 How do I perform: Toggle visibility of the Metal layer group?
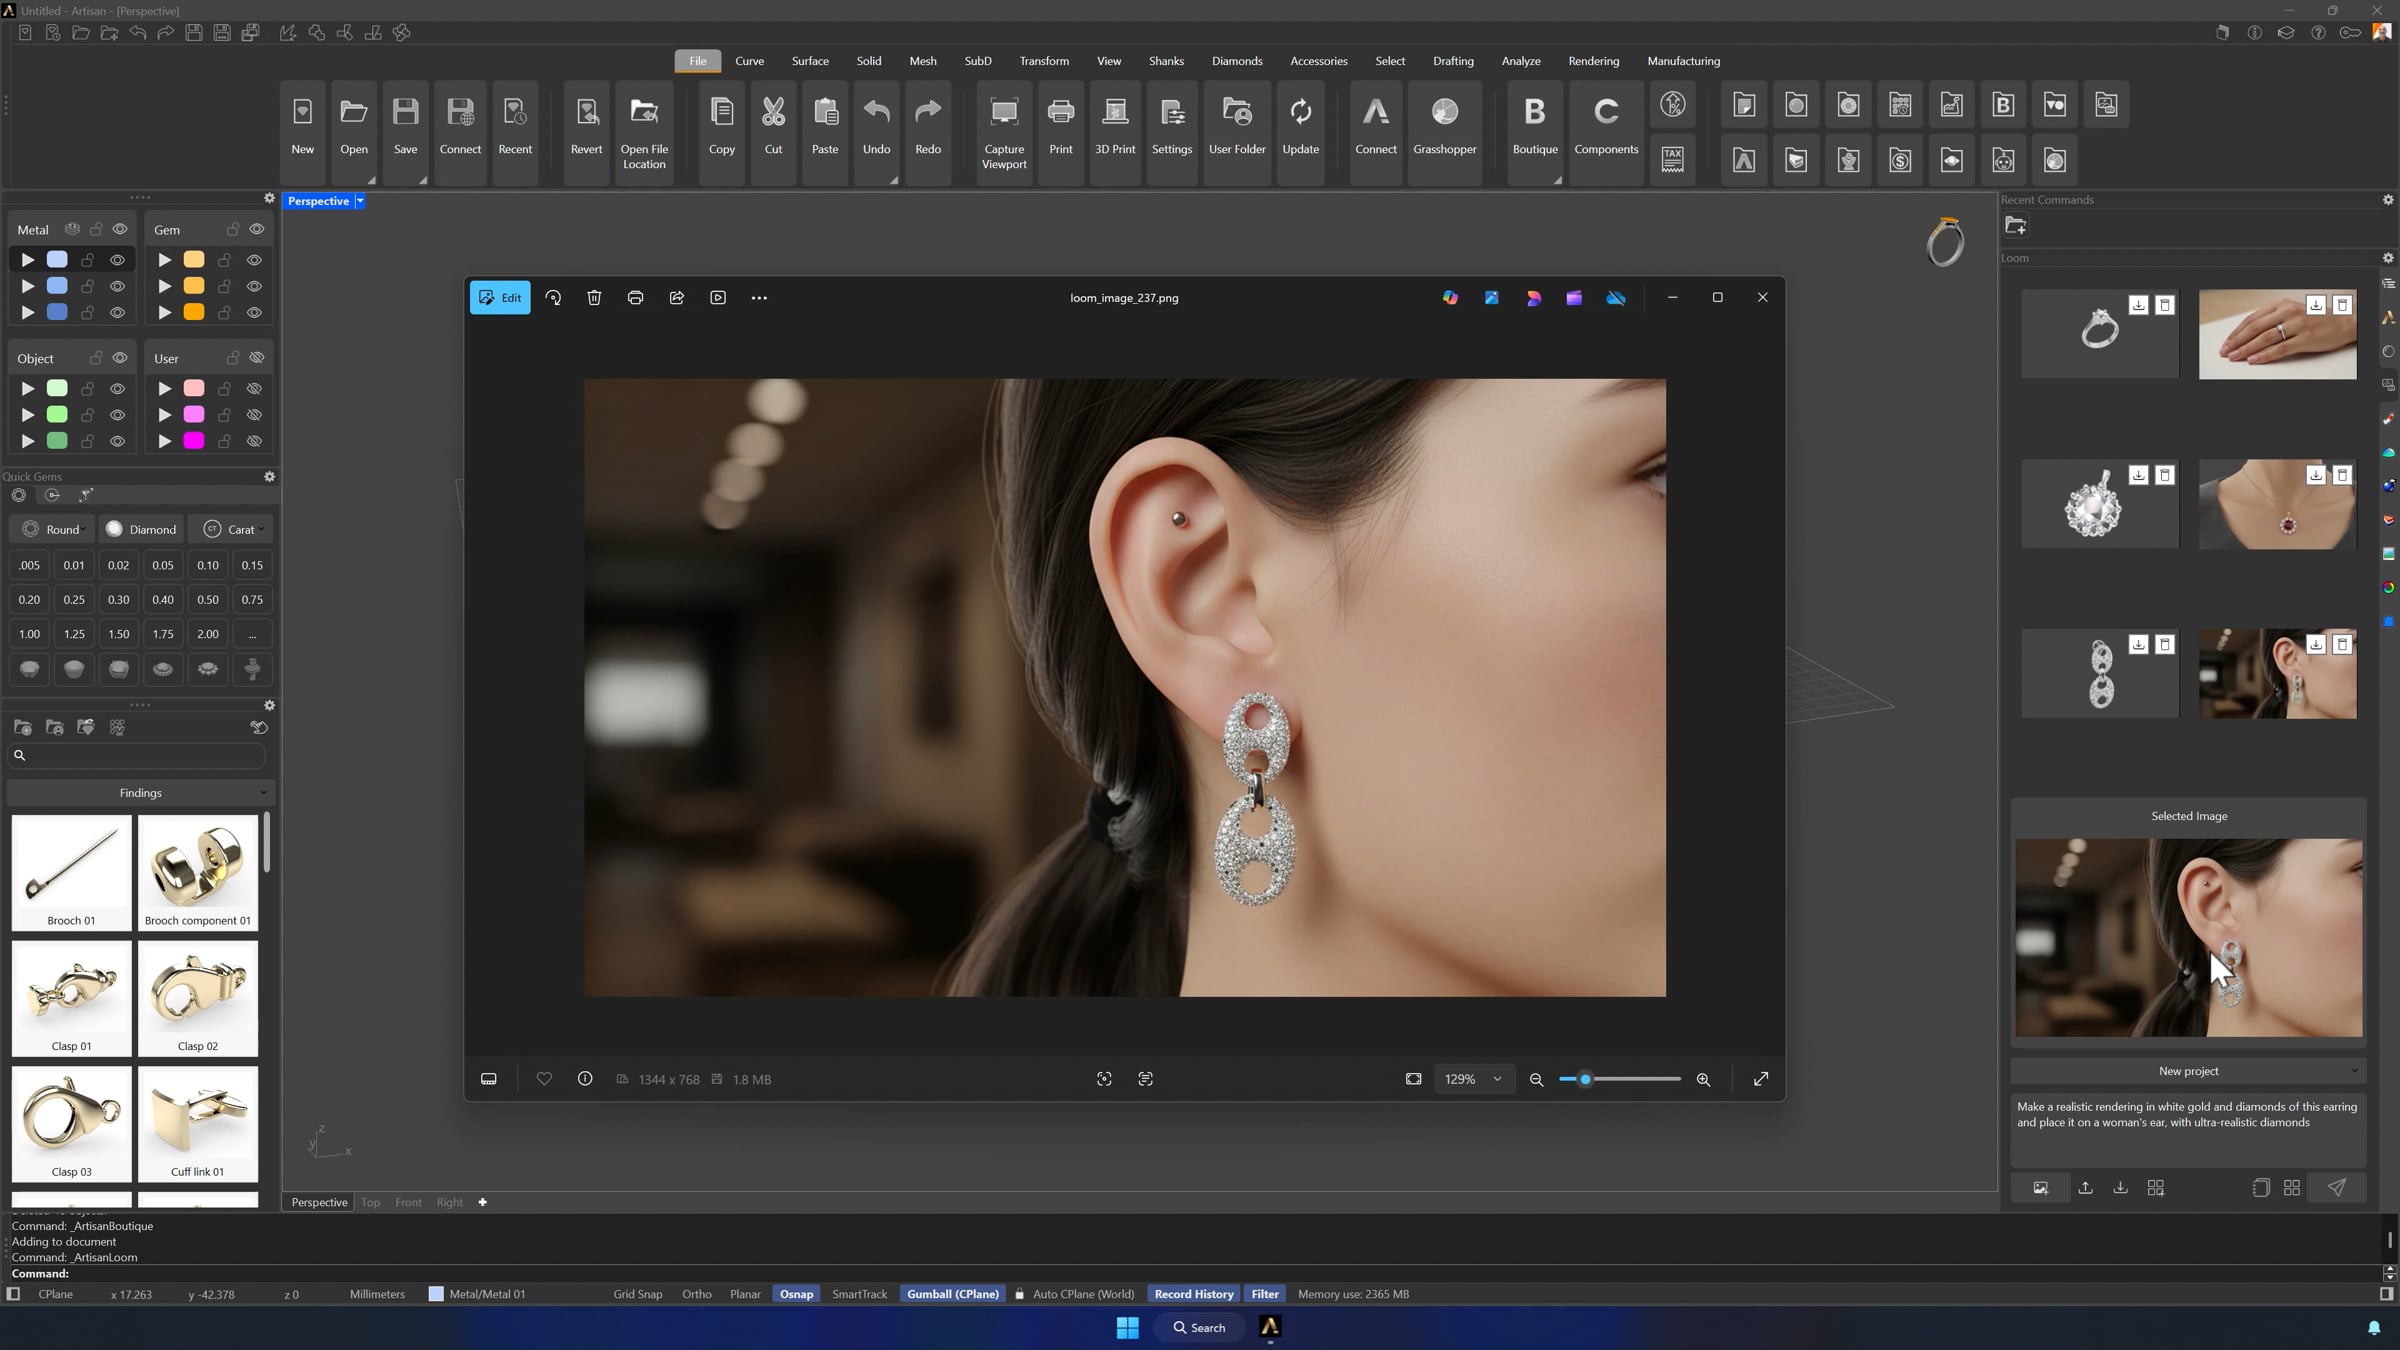pyautogui.click(x=120, y=229)
